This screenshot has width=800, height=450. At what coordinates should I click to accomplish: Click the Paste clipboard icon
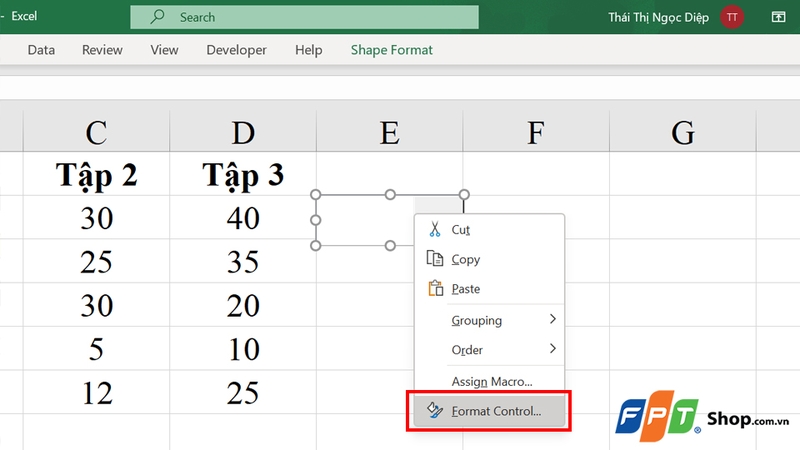point(435,288)
